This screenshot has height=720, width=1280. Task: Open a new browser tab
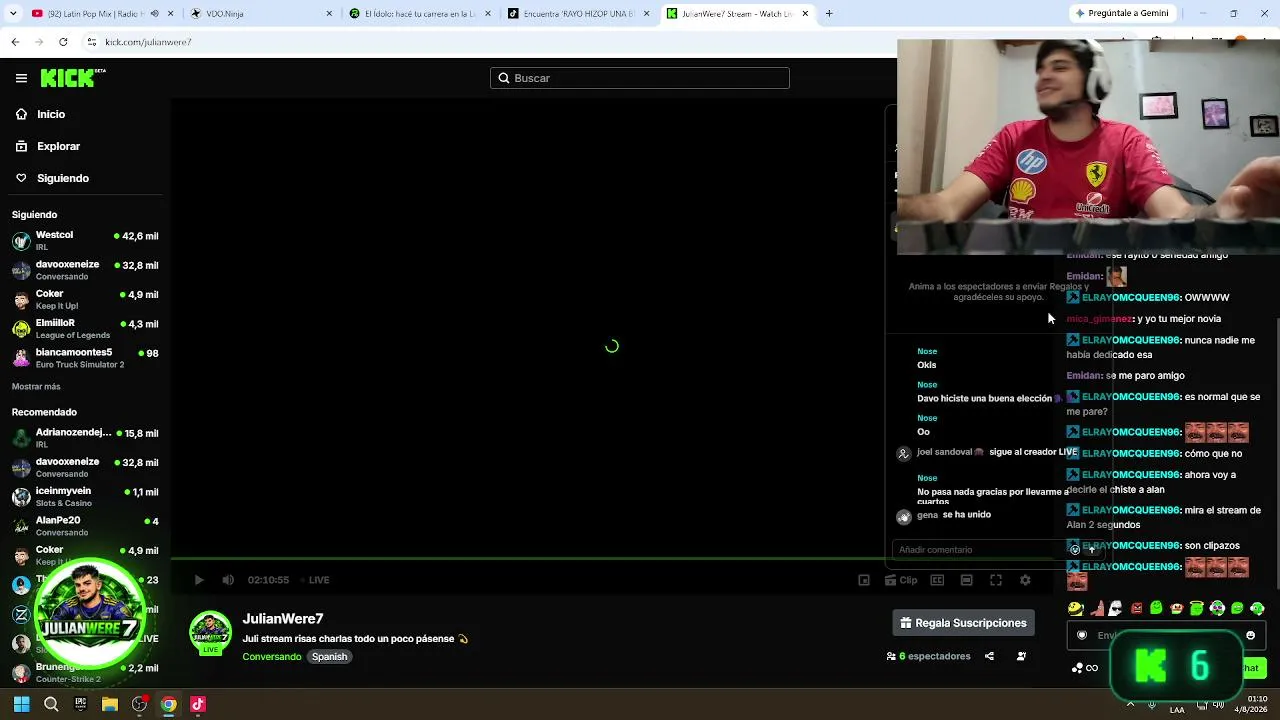pos(829,14)
